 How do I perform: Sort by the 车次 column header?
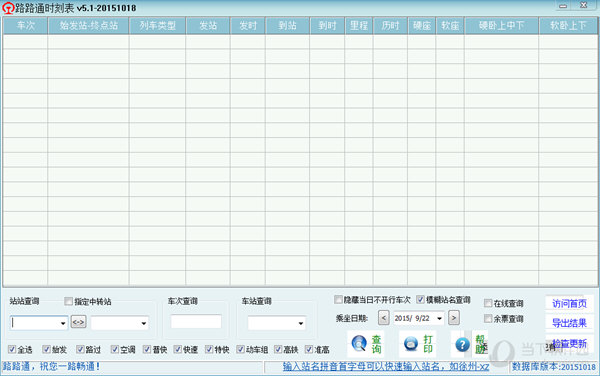click(x=26, y=26)
